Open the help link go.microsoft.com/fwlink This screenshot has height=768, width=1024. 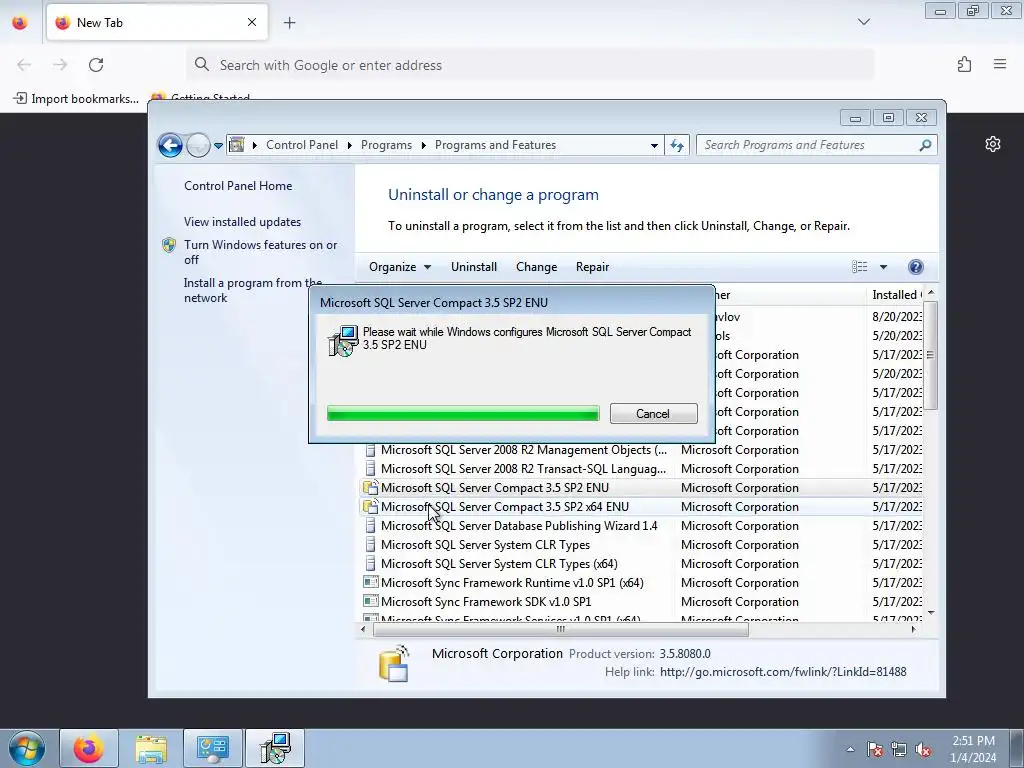(783, 671)
